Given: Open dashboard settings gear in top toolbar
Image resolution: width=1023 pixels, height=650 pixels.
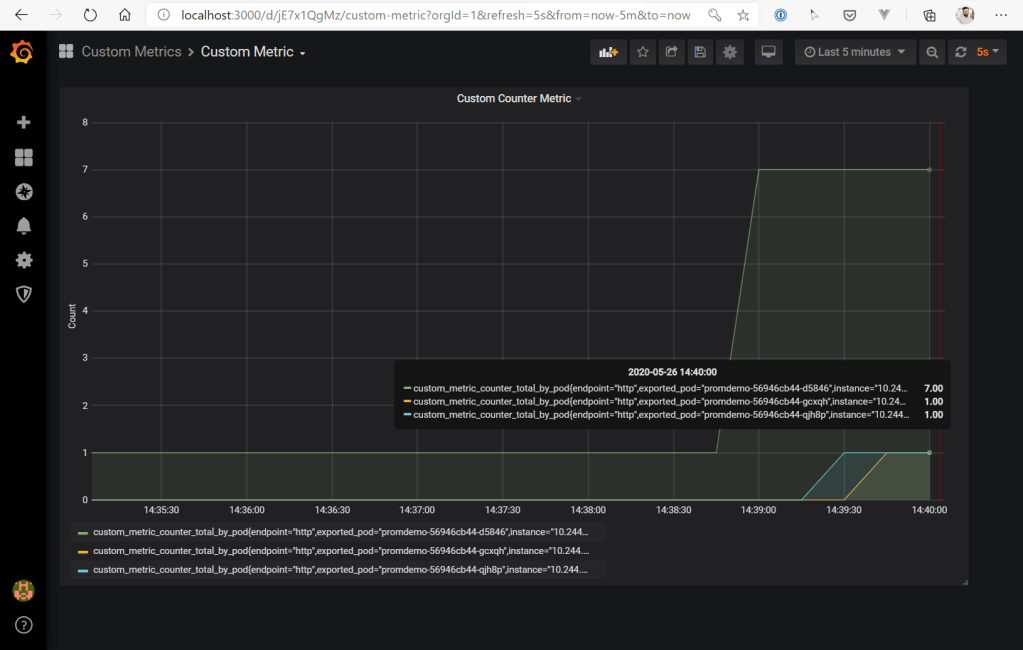Looking at the screenshot, I should [730, 52].
